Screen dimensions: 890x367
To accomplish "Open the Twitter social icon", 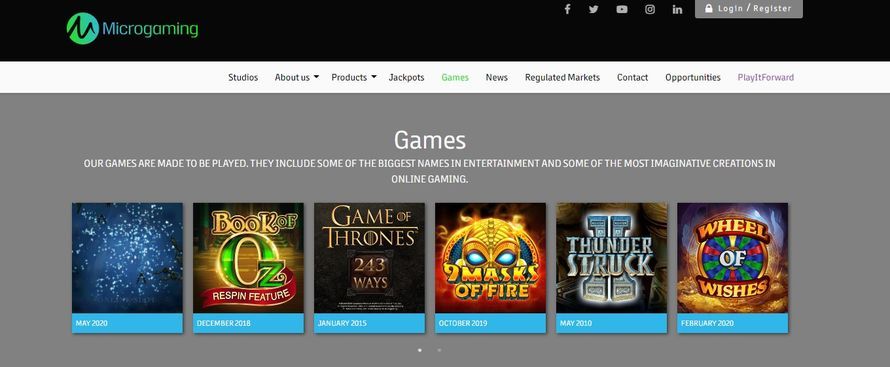I will (594, 9).
